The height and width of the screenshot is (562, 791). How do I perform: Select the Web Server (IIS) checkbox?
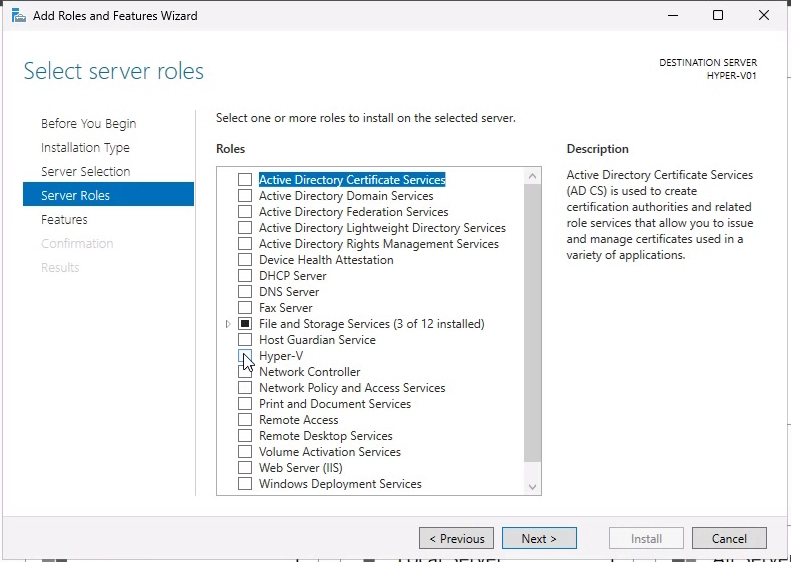point(245,468)
